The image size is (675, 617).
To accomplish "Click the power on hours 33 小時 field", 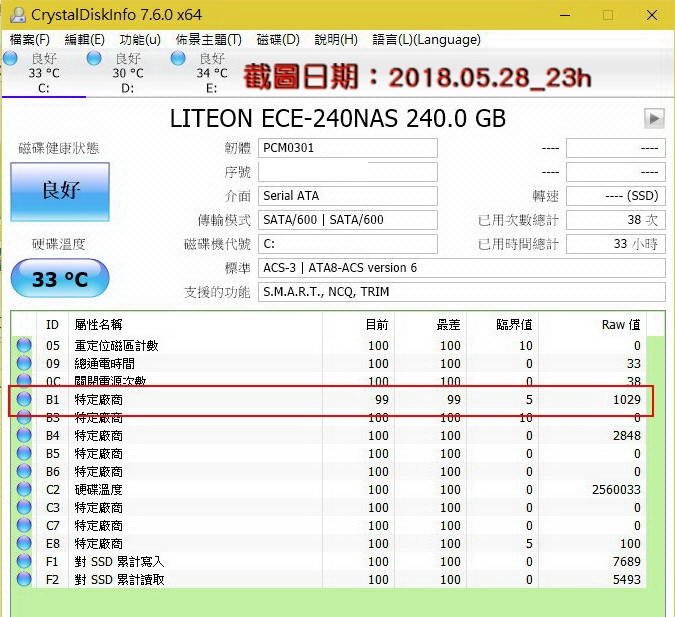I will pos(616,244).
